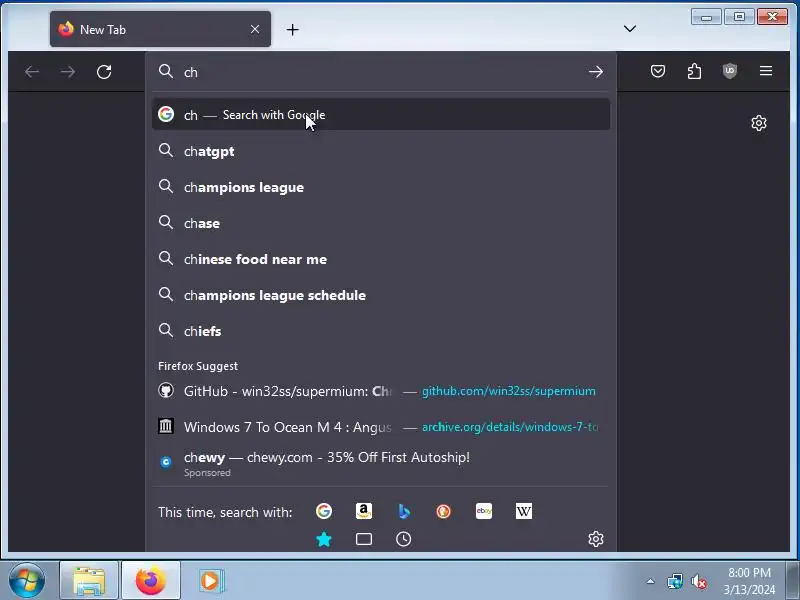Select the New Tab tab
This screenshot has width=800, height=600.
tap(160, 29)
